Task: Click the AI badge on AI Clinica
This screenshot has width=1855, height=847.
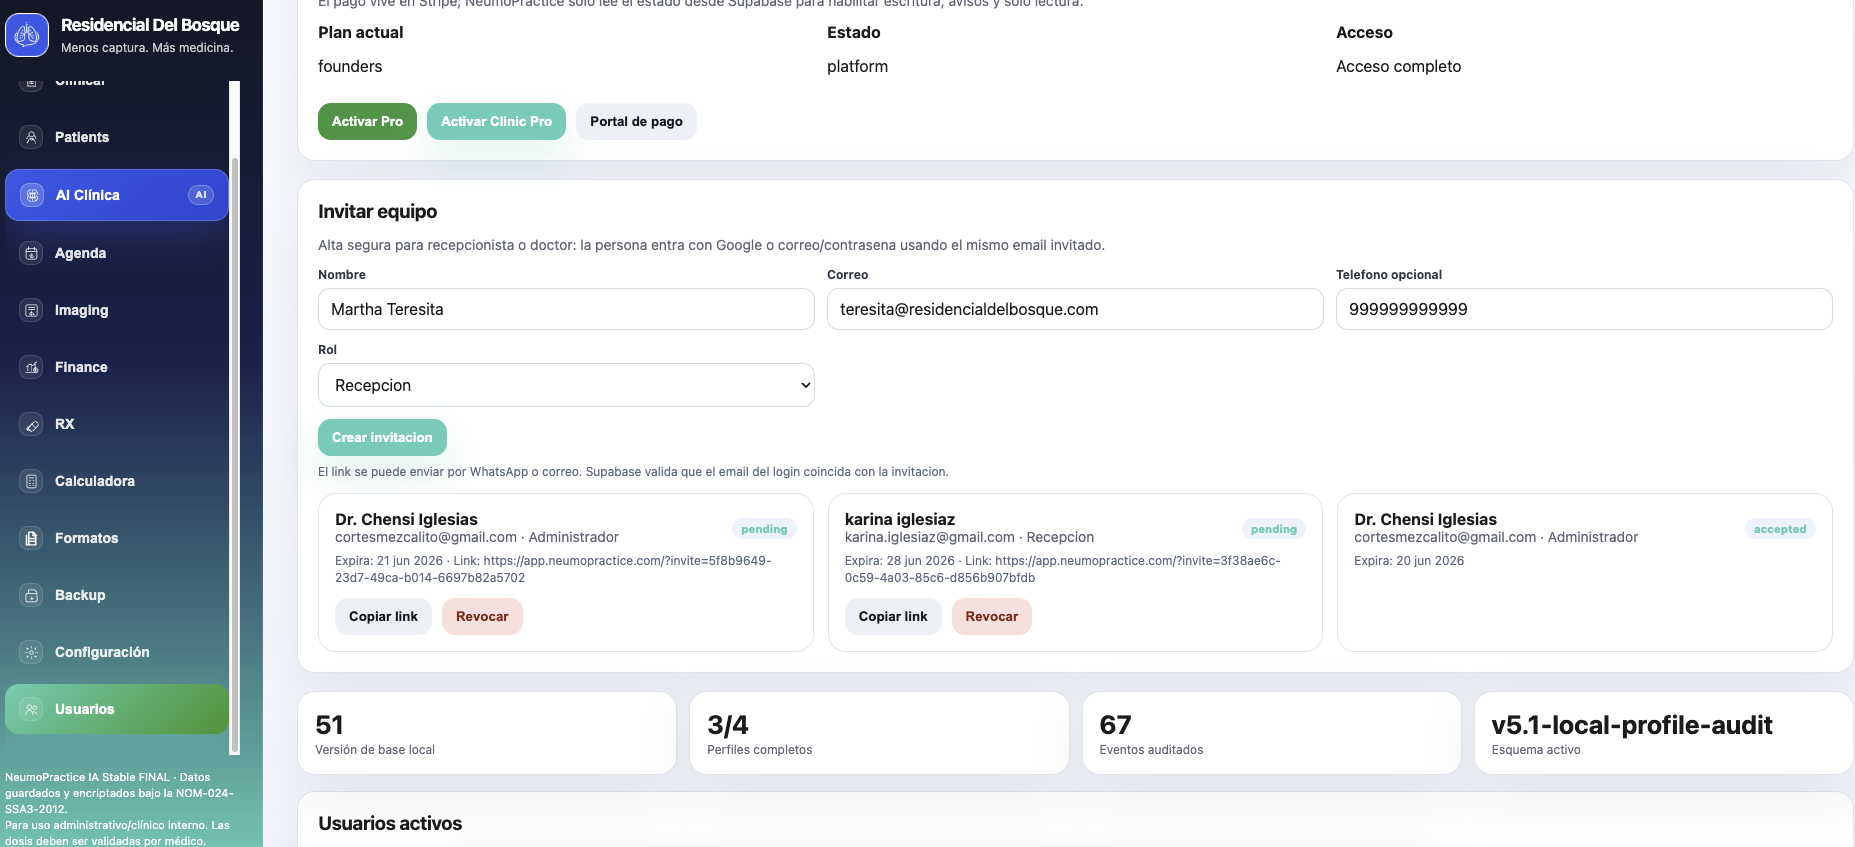Action: pyautogui.click(x=201, y=195)
